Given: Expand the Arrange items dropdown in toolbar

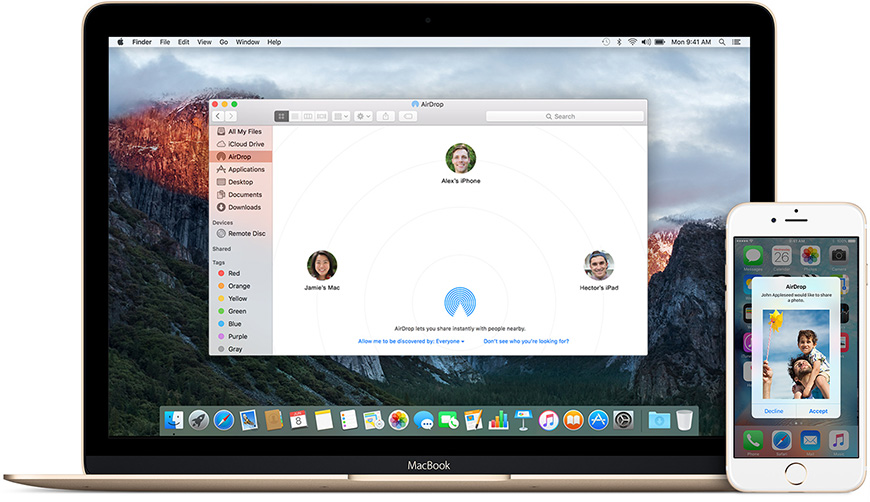Looking at the screenshot, I should 341,116.
